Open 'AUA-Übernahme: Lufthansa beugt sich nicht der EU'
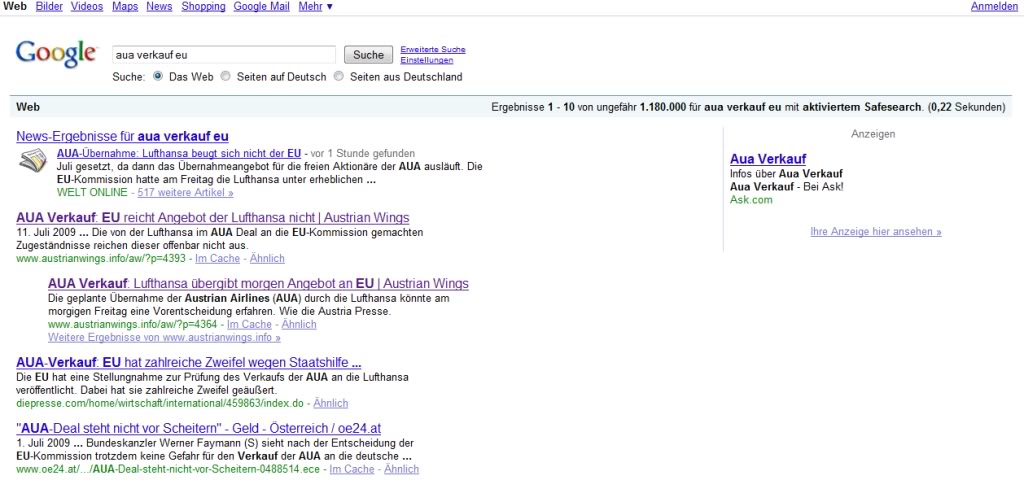The width and height of the screenshot is (1024, 480). coord(179,154)
